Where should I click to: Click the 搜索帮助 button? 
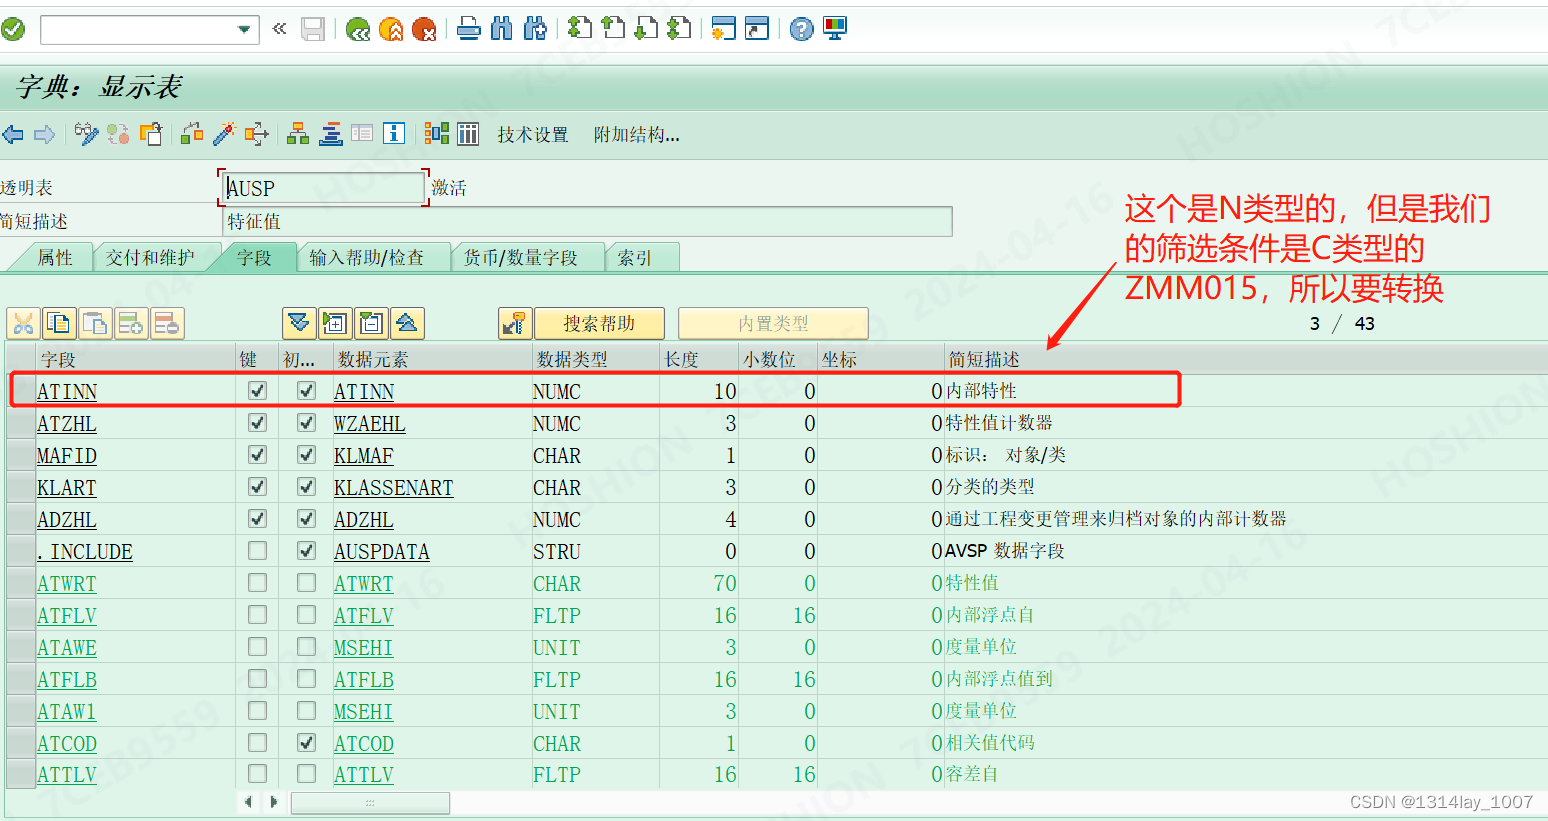599,323
